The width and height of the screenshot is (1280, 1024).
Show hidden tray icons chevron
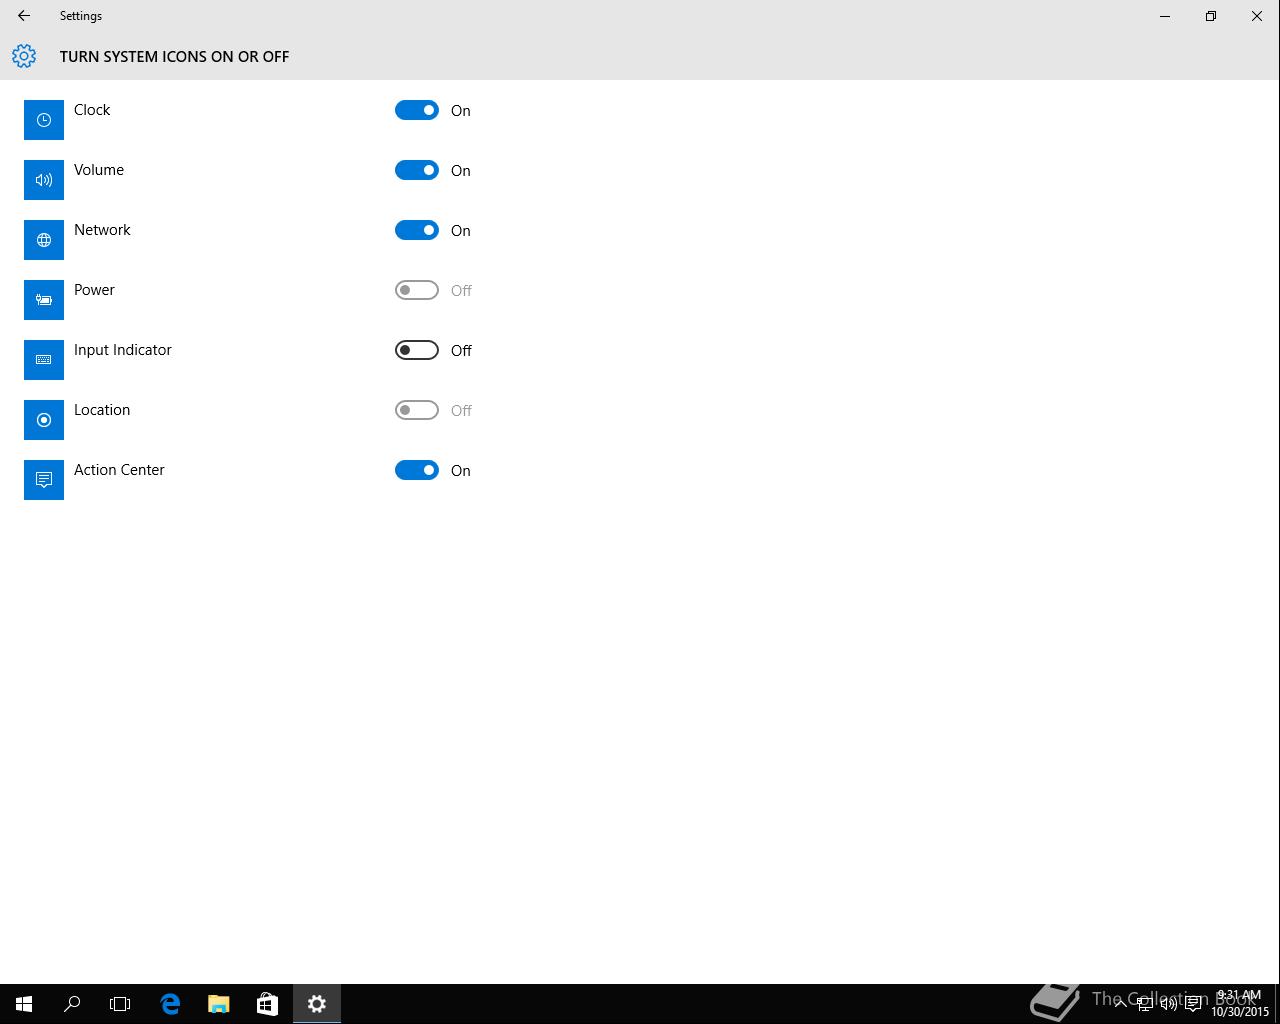pos(1120,1003)
